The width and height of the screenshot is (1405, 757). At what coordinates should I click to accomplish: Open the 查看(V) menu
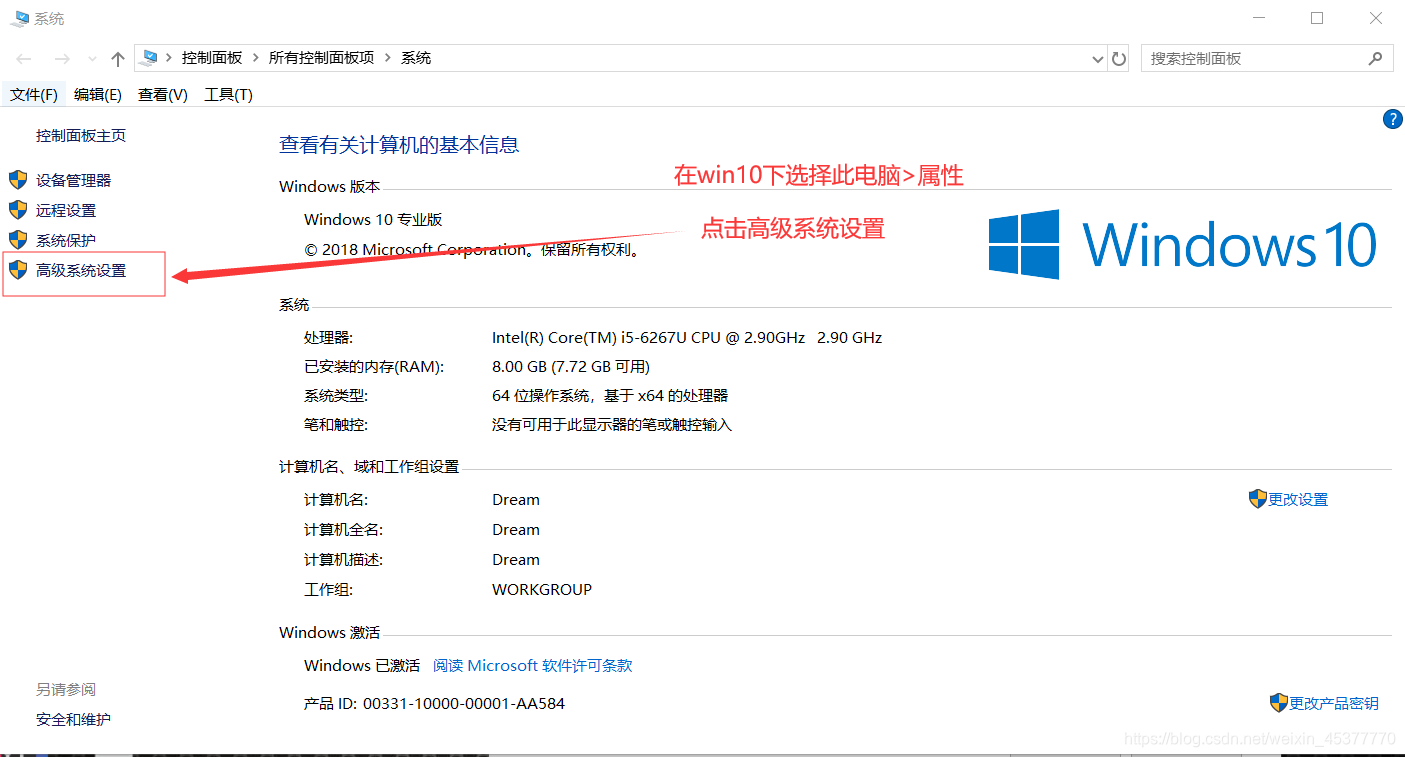pyautogui.click(x=163, y=94)
